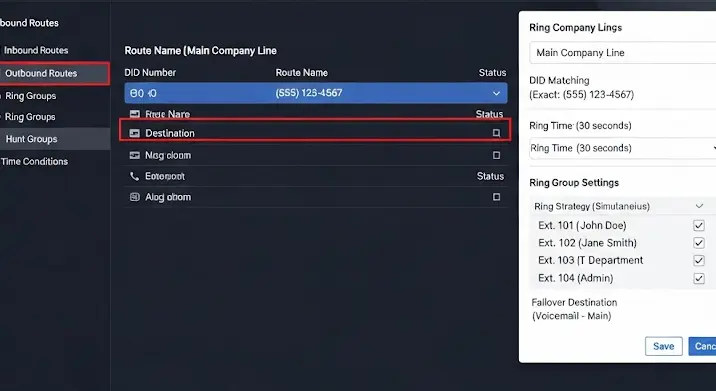
Task: Open the Ring Time (30 seconds) combo box
Action: coord(623,148)
